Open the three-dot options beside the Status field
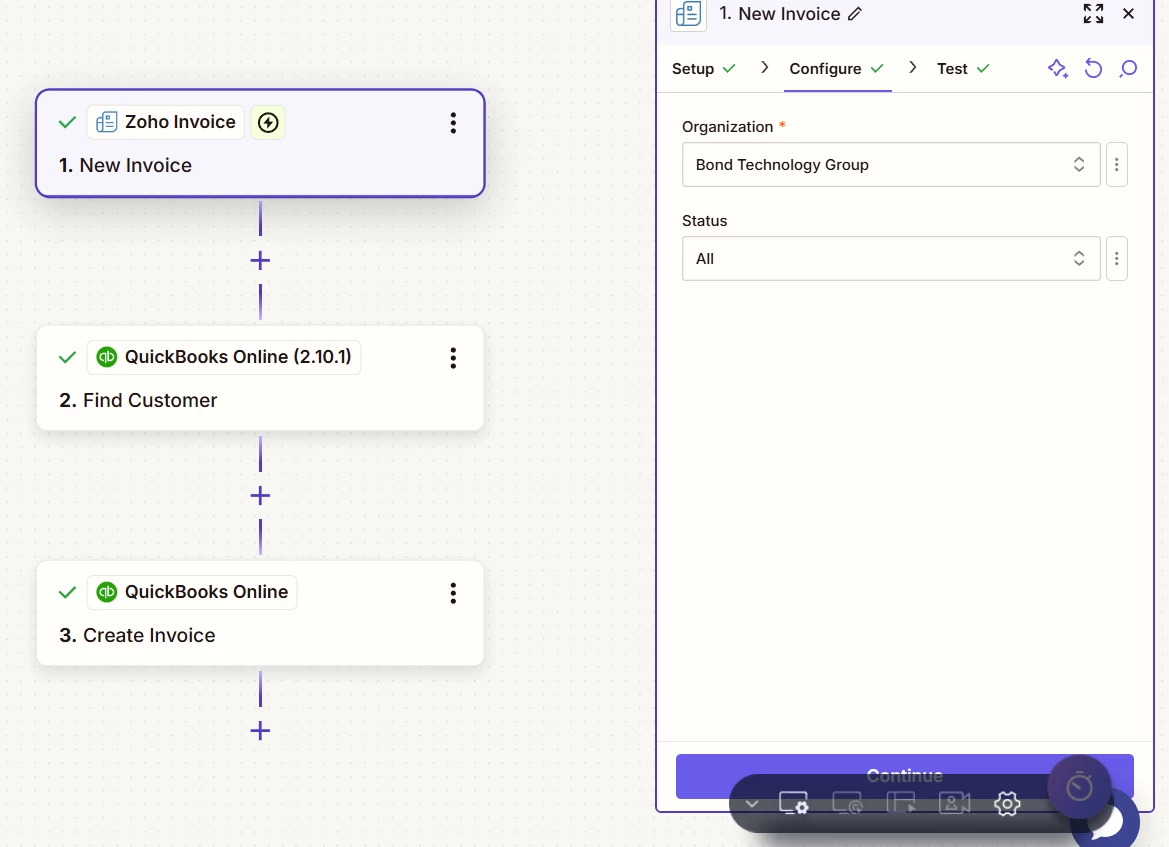The height and width of the screenshot is (847, 1169). [x=1116, y=259]
